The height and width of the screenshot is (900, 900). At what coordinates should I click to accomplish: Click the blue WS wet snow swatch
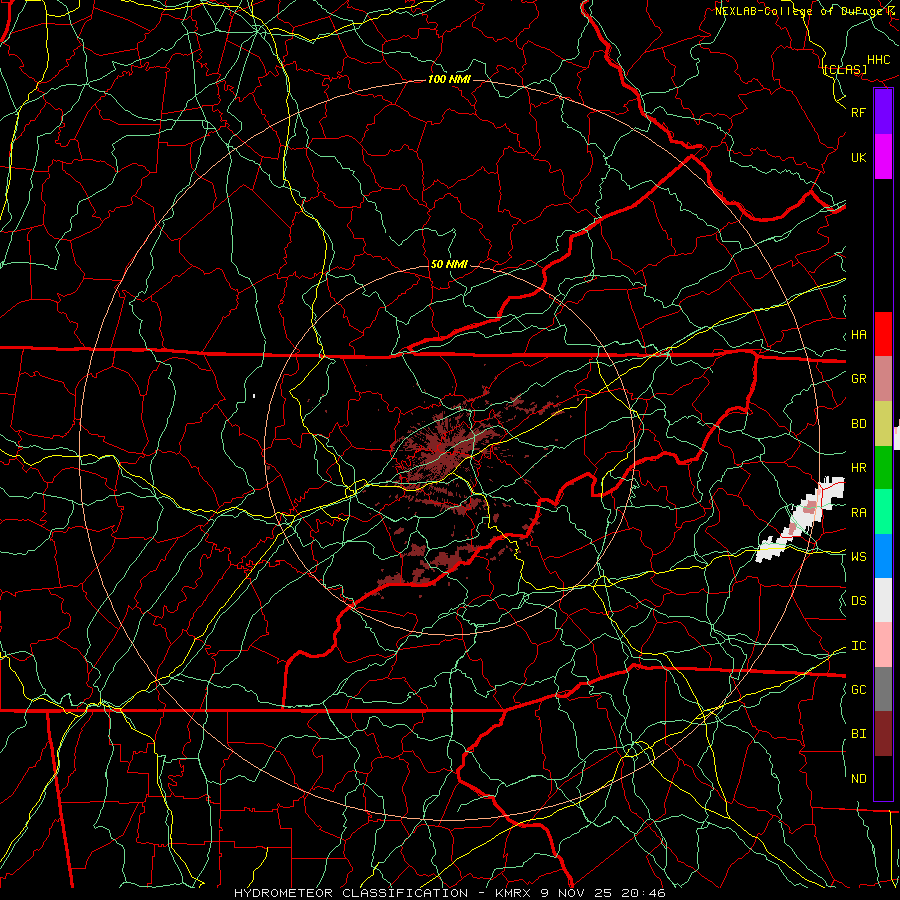pyautogui.click(x=883, y=556)
